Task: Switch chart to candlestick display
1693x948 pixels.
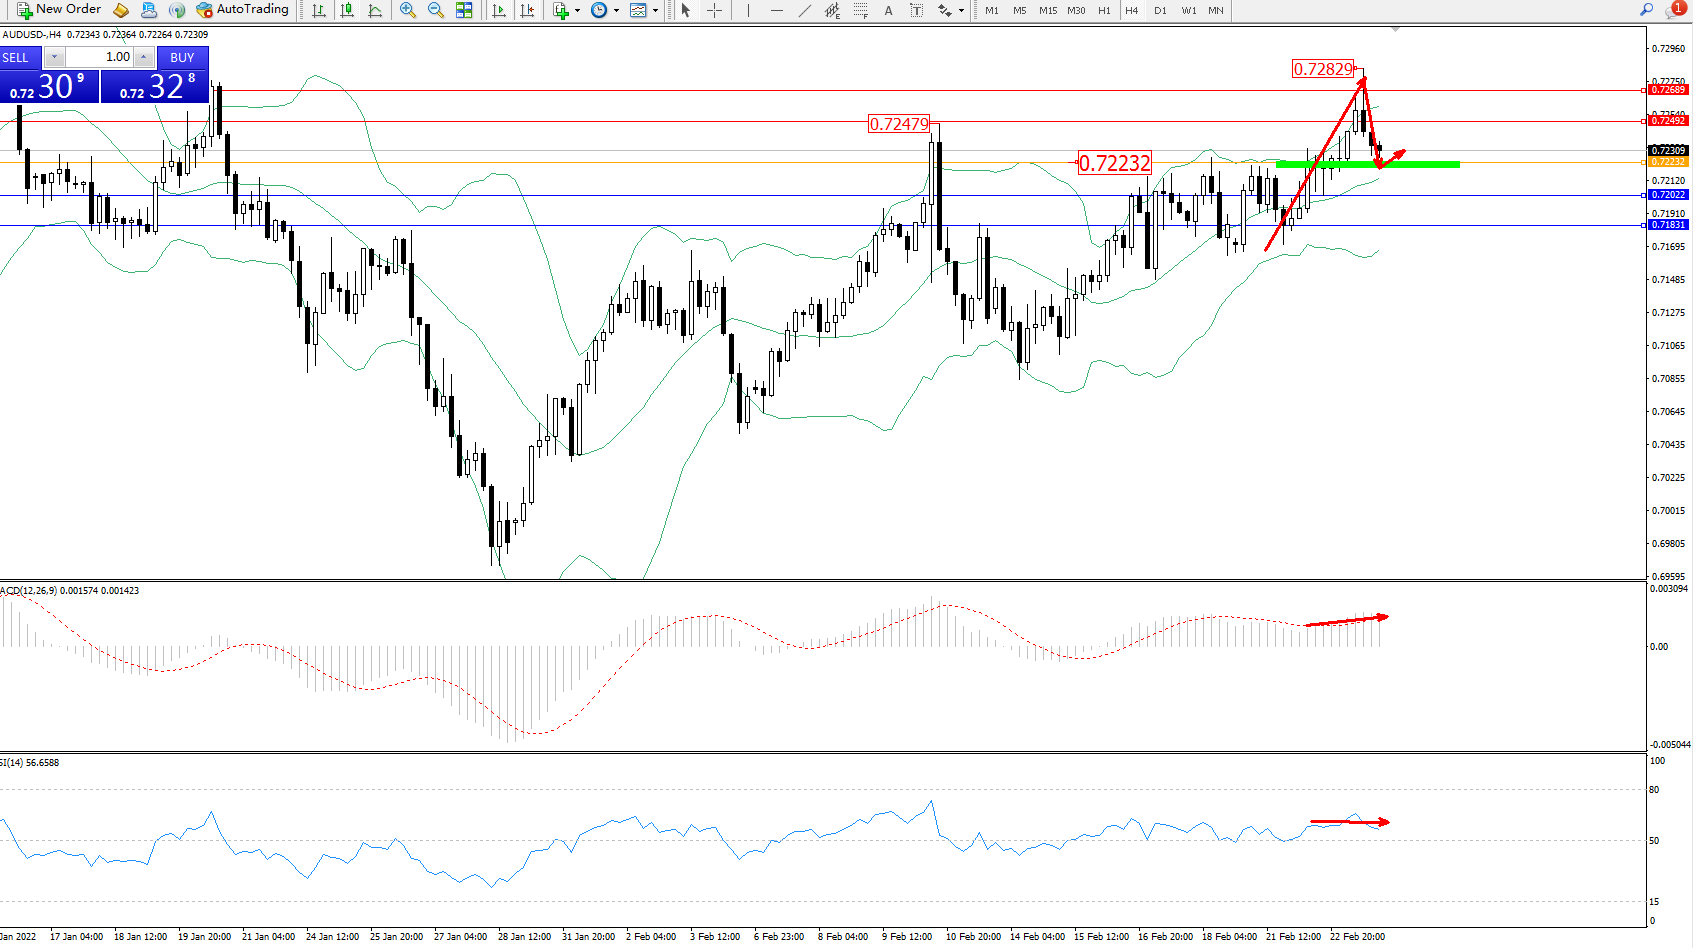Action: pyautogui.click(x=347, y=10)
